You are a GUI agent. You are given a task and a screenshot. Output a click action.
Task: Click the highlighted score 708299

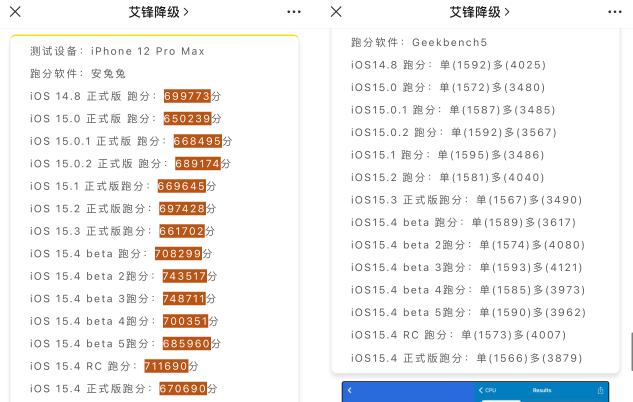(178, 253)
